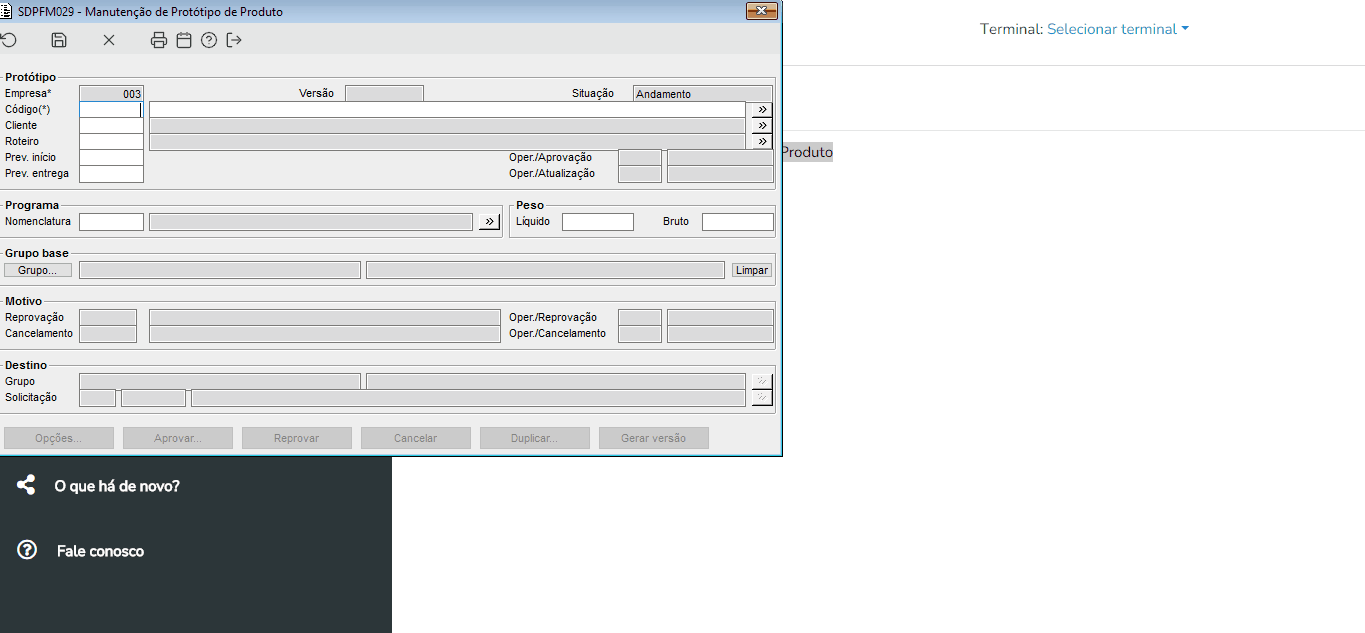Image resolution: width=1365 pixels, height=633 pixels.
Task: Click the 'Prev. entrega' date field
Action: pyautogui.click(x=111, y=174)
